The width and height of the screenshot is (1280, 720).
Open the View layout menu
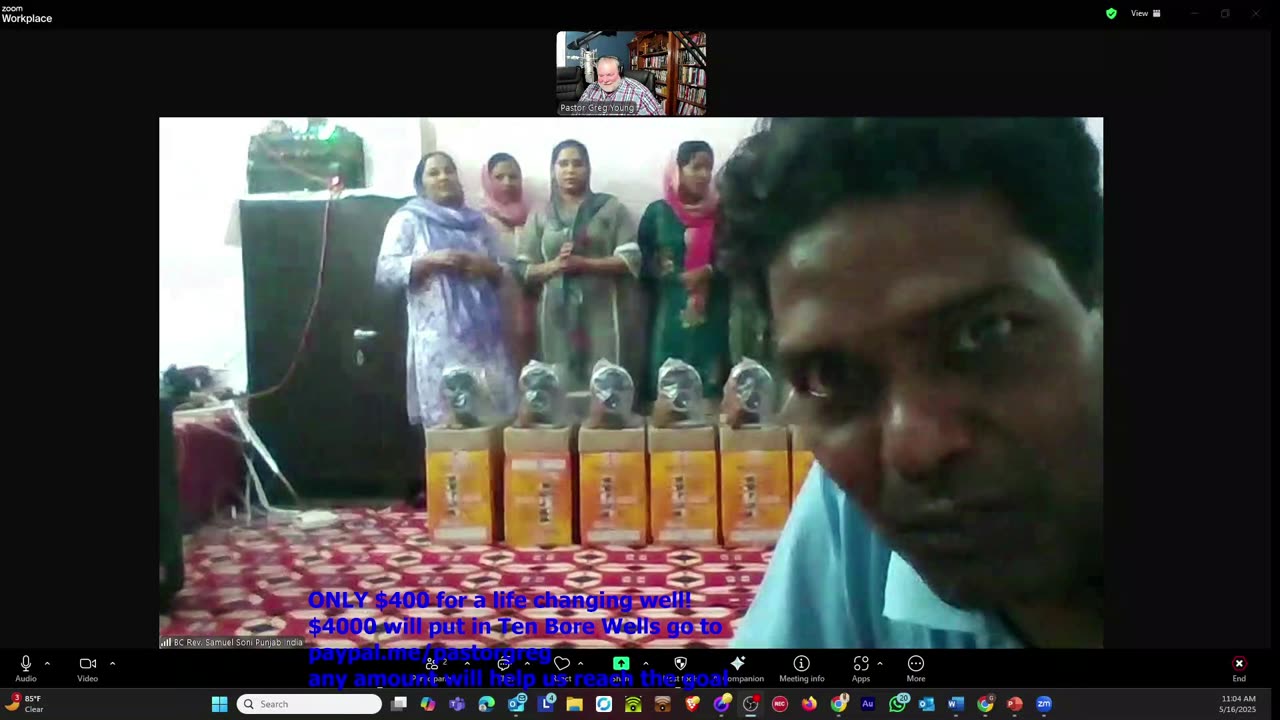pyautogui.click(x=1146, y=14)
